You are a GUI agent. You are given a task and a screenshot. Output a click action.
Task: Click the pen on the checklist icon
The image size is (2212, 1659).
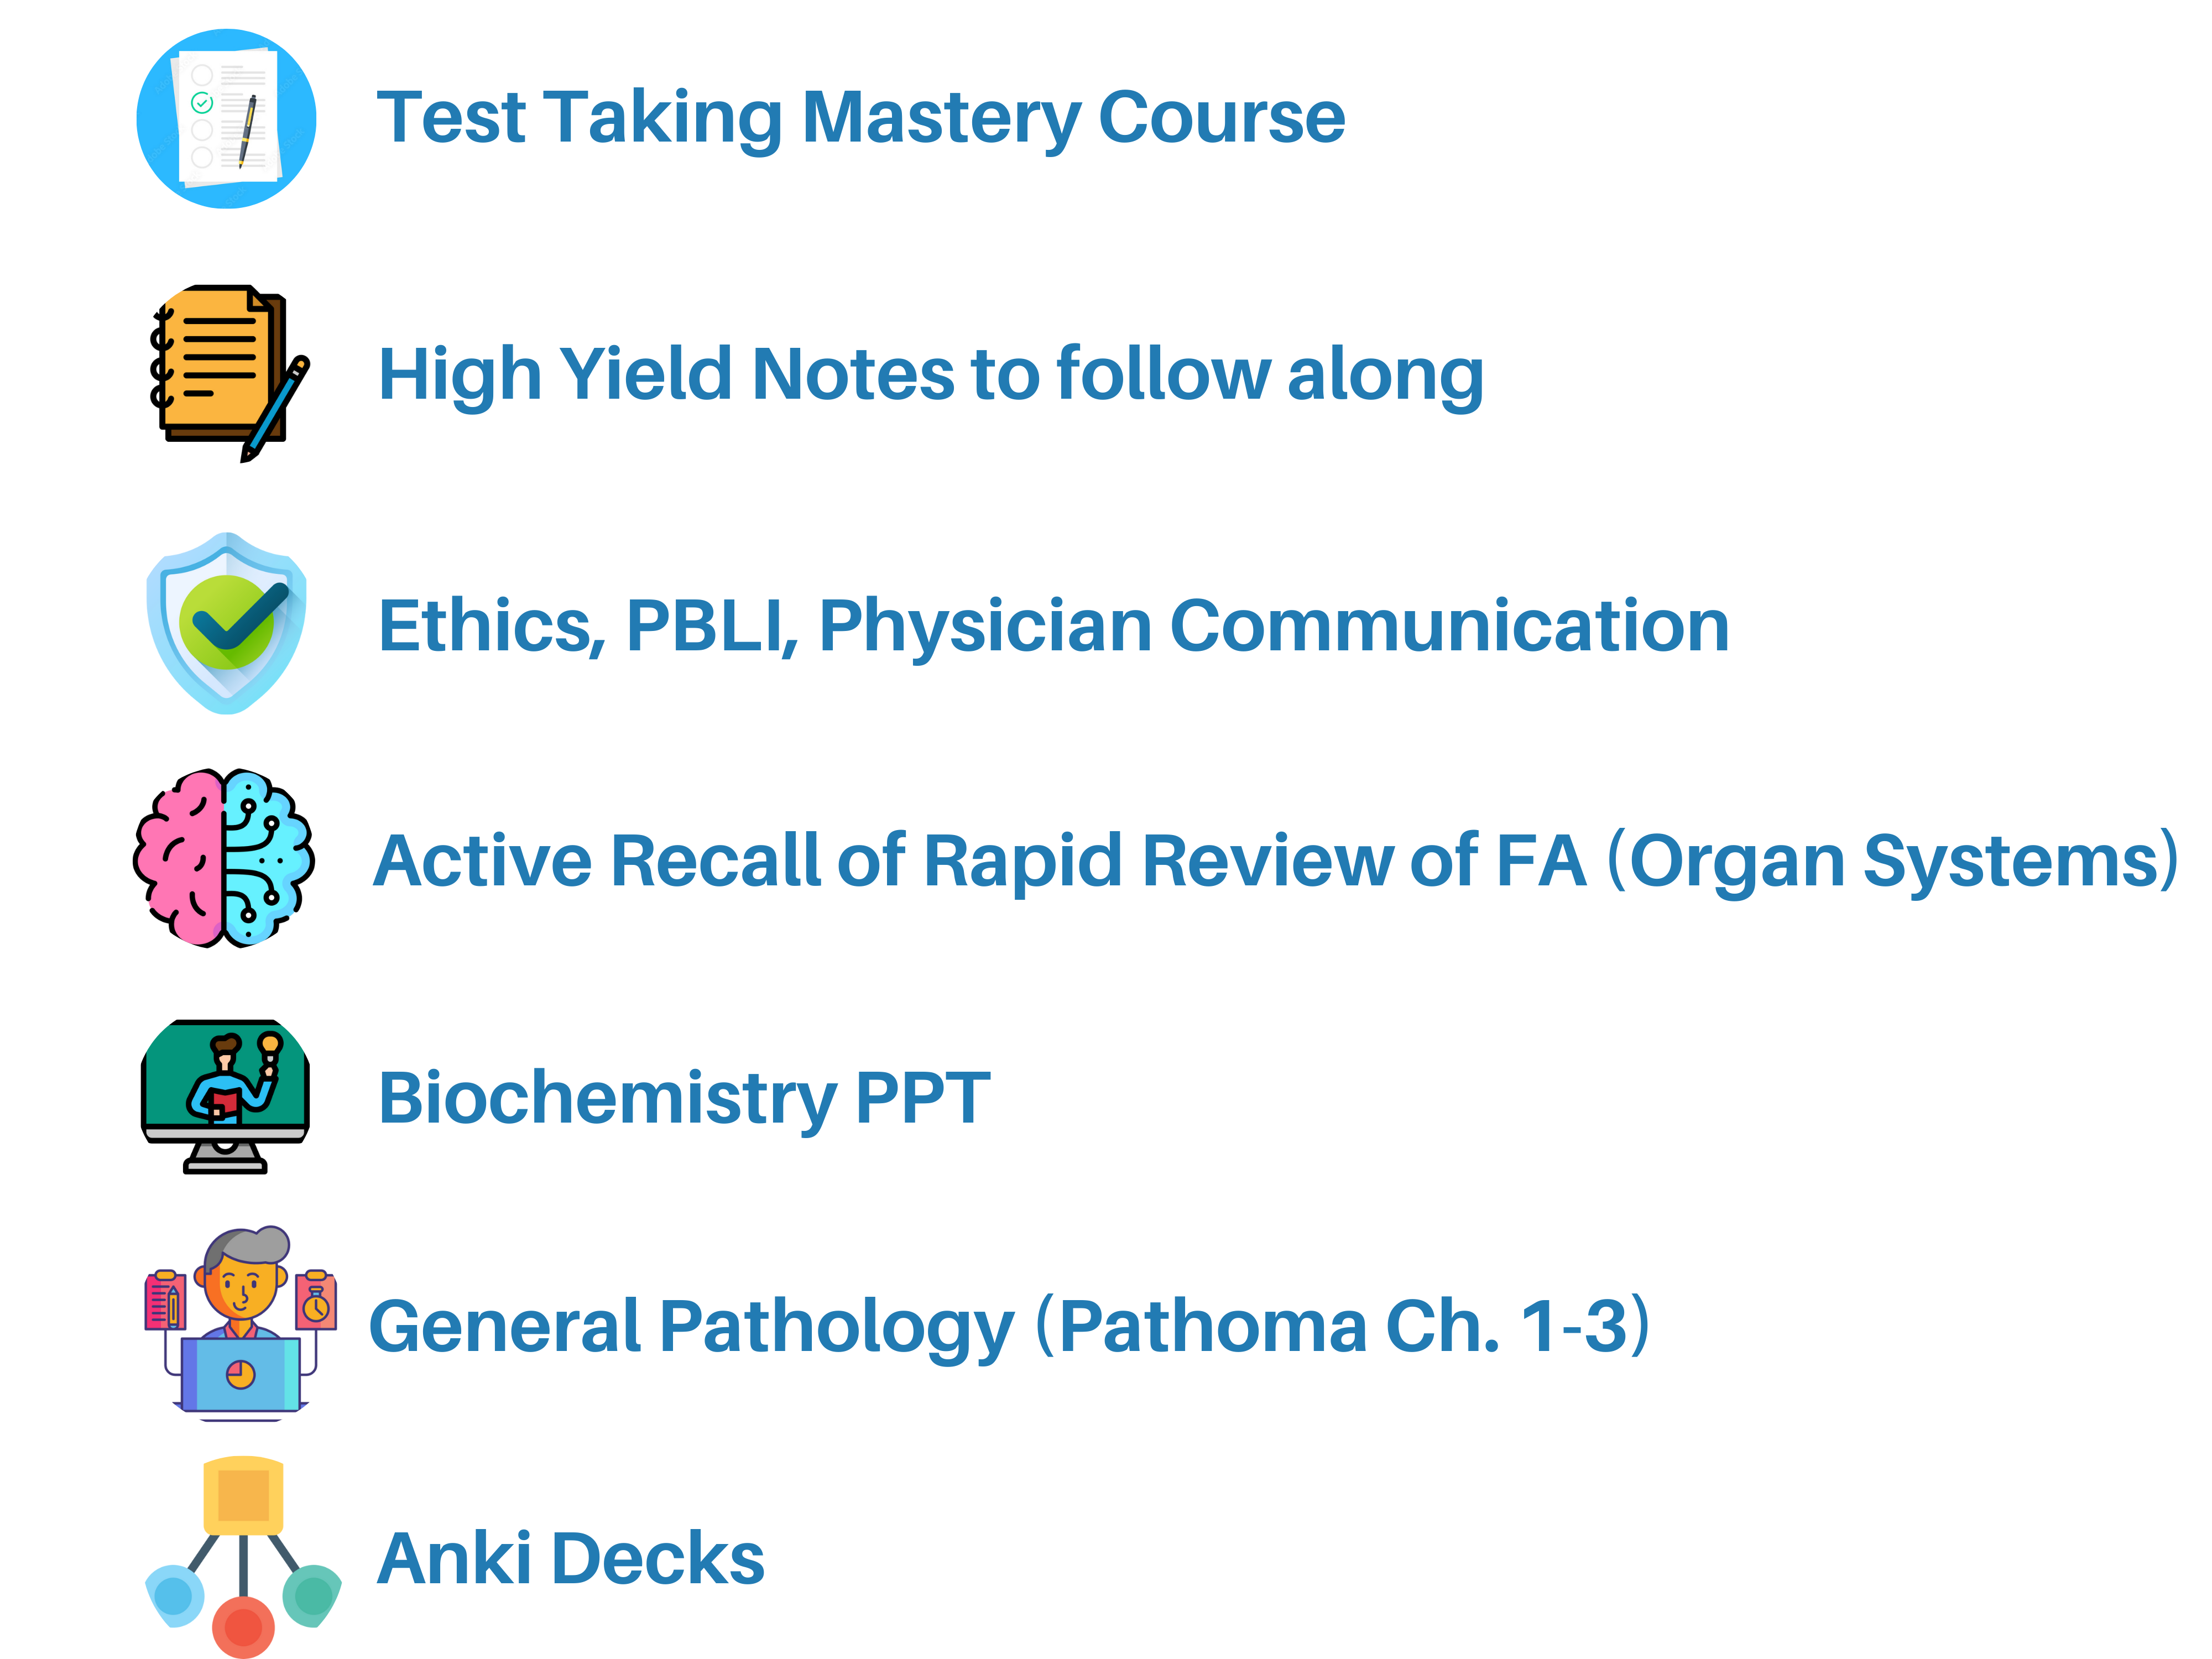[x=247, y=131]
